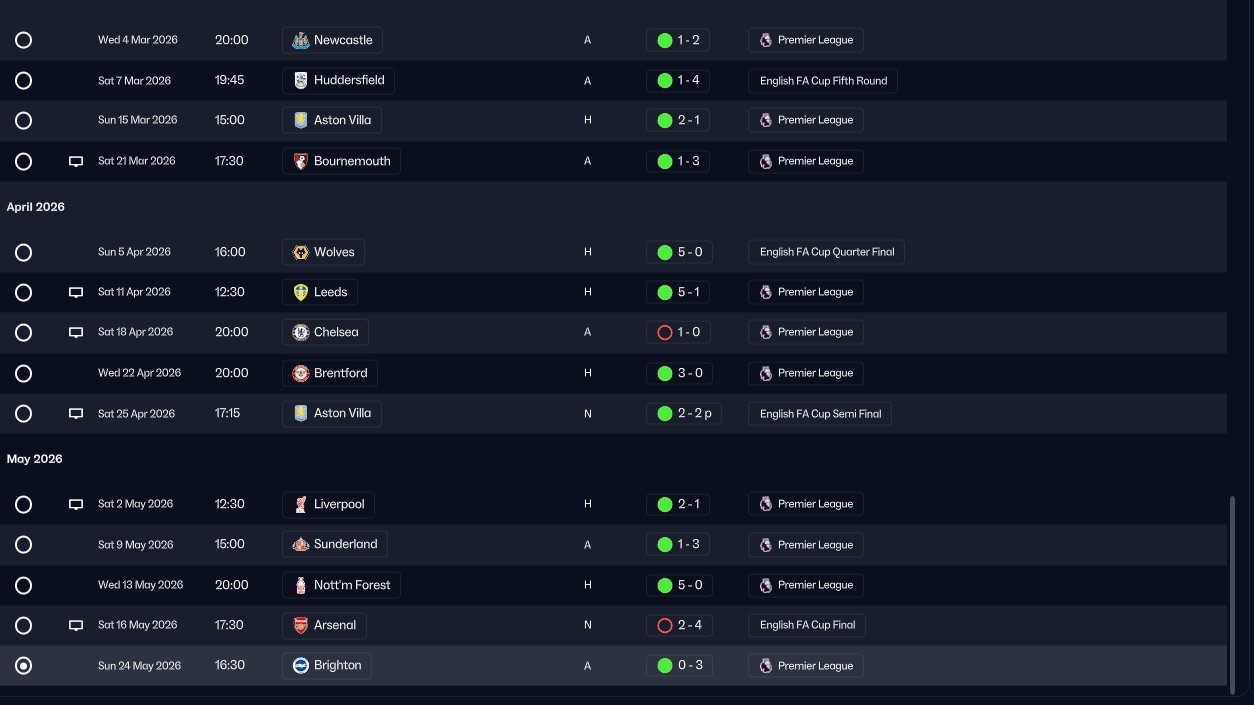This screenshot has width=1254, height=705.
Task: Open the Nott'm Forest team link
Action: [x=341, y=585]
